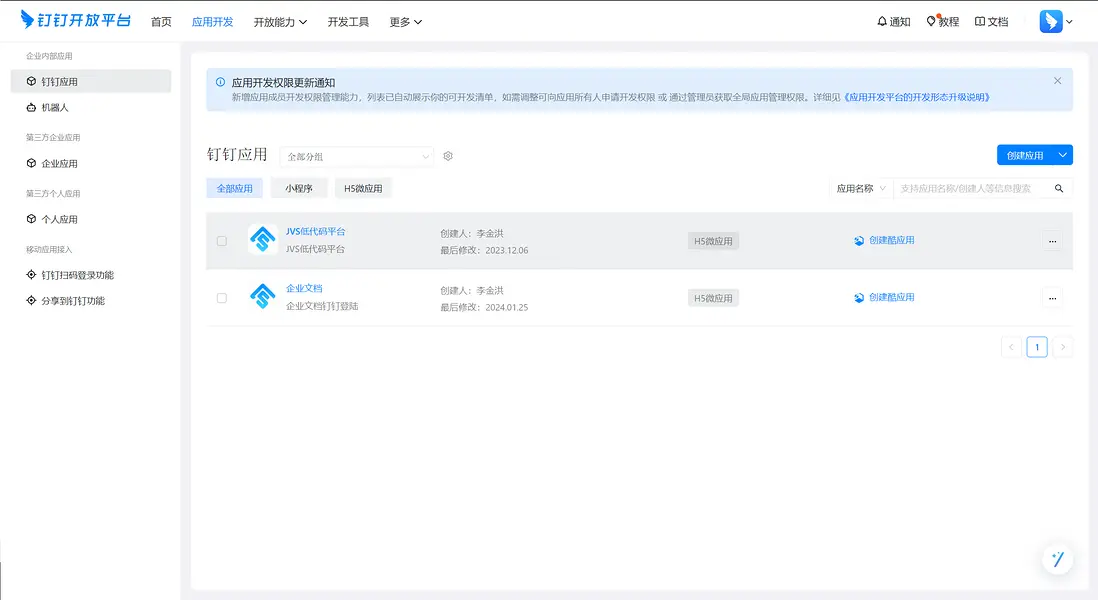Screen dimensions: 1098x600
Task: Check the JVS低代码平台 row checkbox
Action: 222,241
